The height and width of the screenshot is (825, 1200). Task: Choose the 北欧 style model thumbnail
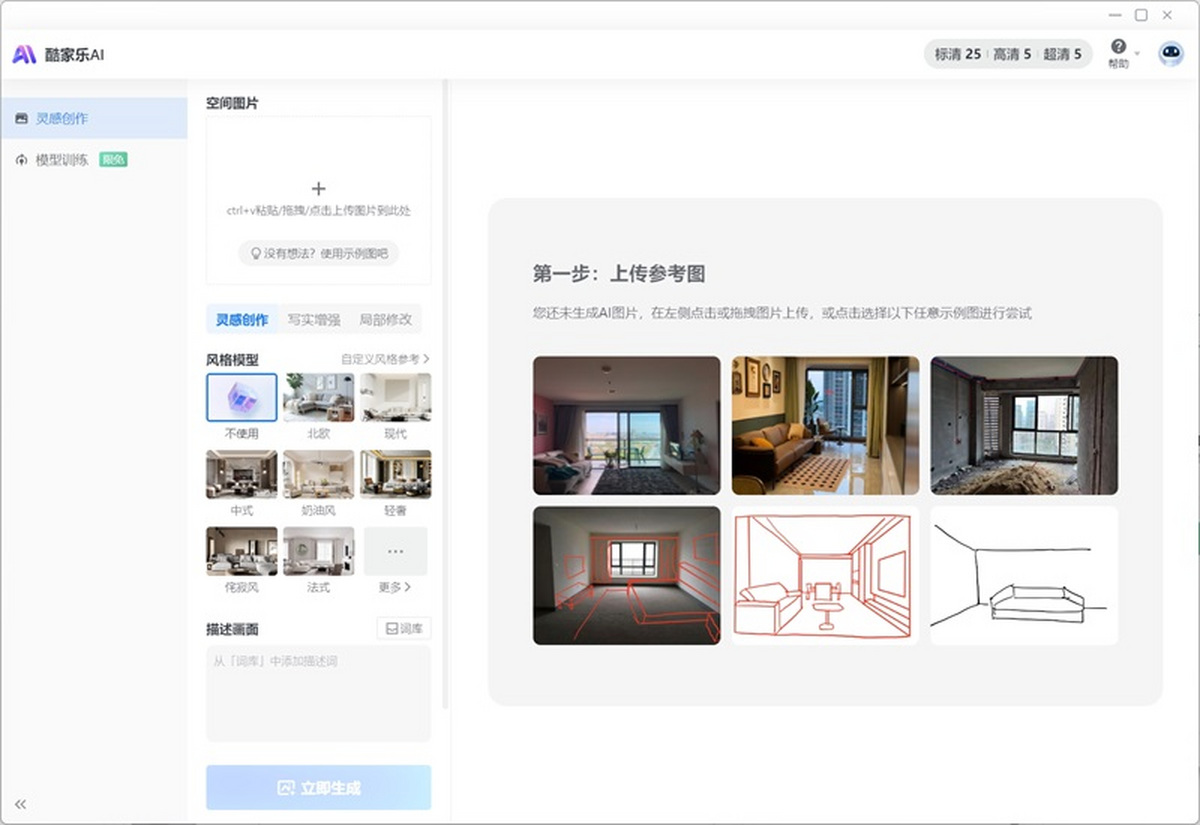click(x=318, y=397)
